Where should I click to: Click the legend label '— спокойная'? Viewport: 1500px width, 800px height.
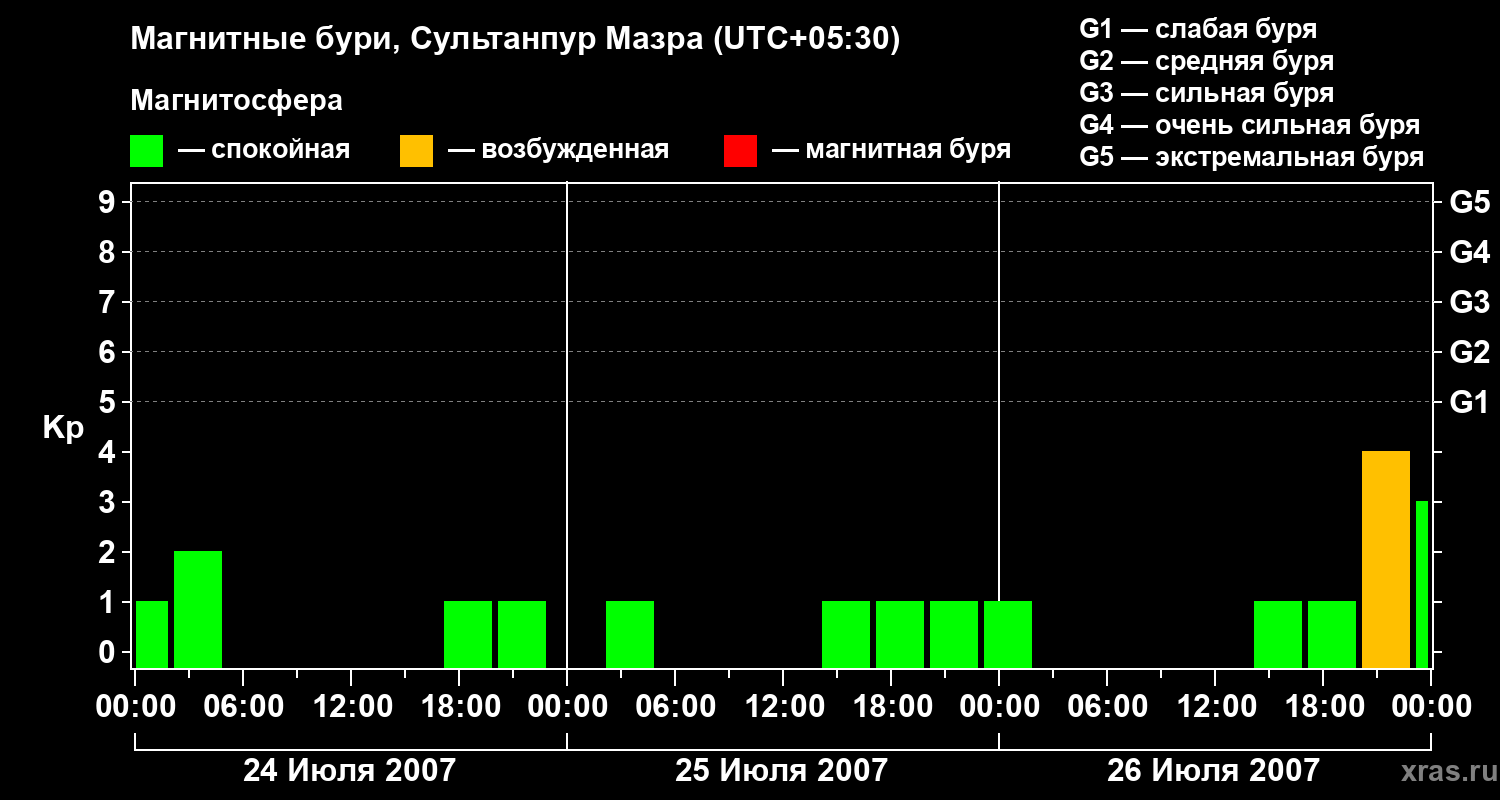(264, 150)
